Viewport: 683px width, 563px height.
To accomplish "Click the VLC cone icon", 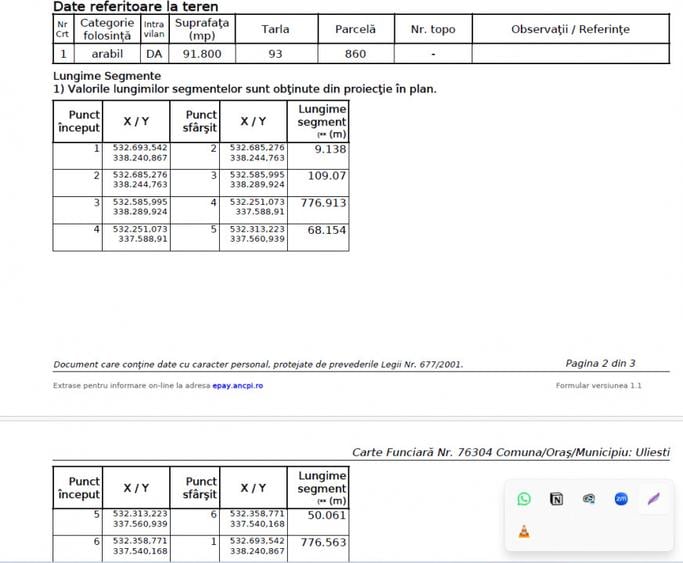I will (524, 531).
